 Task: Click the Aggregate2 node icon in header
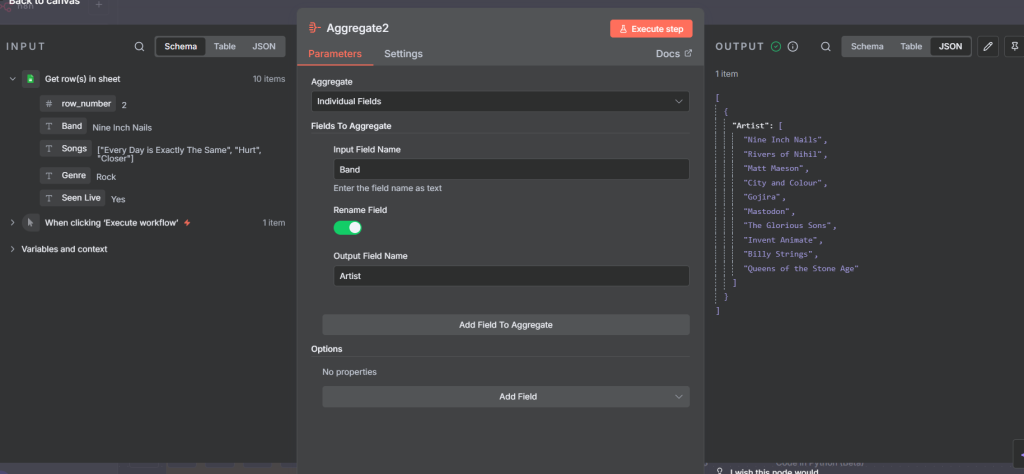[315, 28]
